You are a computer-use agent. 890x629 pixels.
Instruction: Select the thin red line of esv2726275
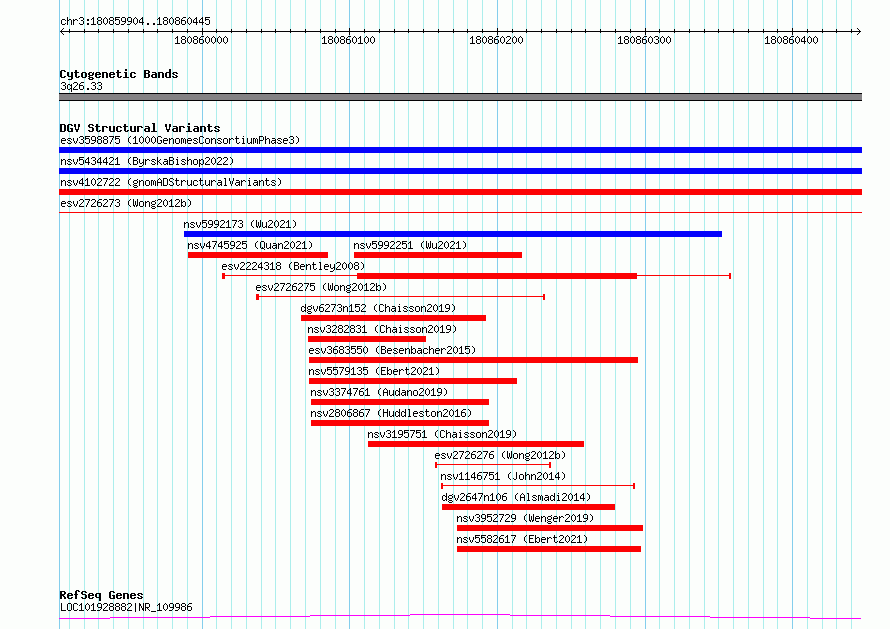point(401,297)
